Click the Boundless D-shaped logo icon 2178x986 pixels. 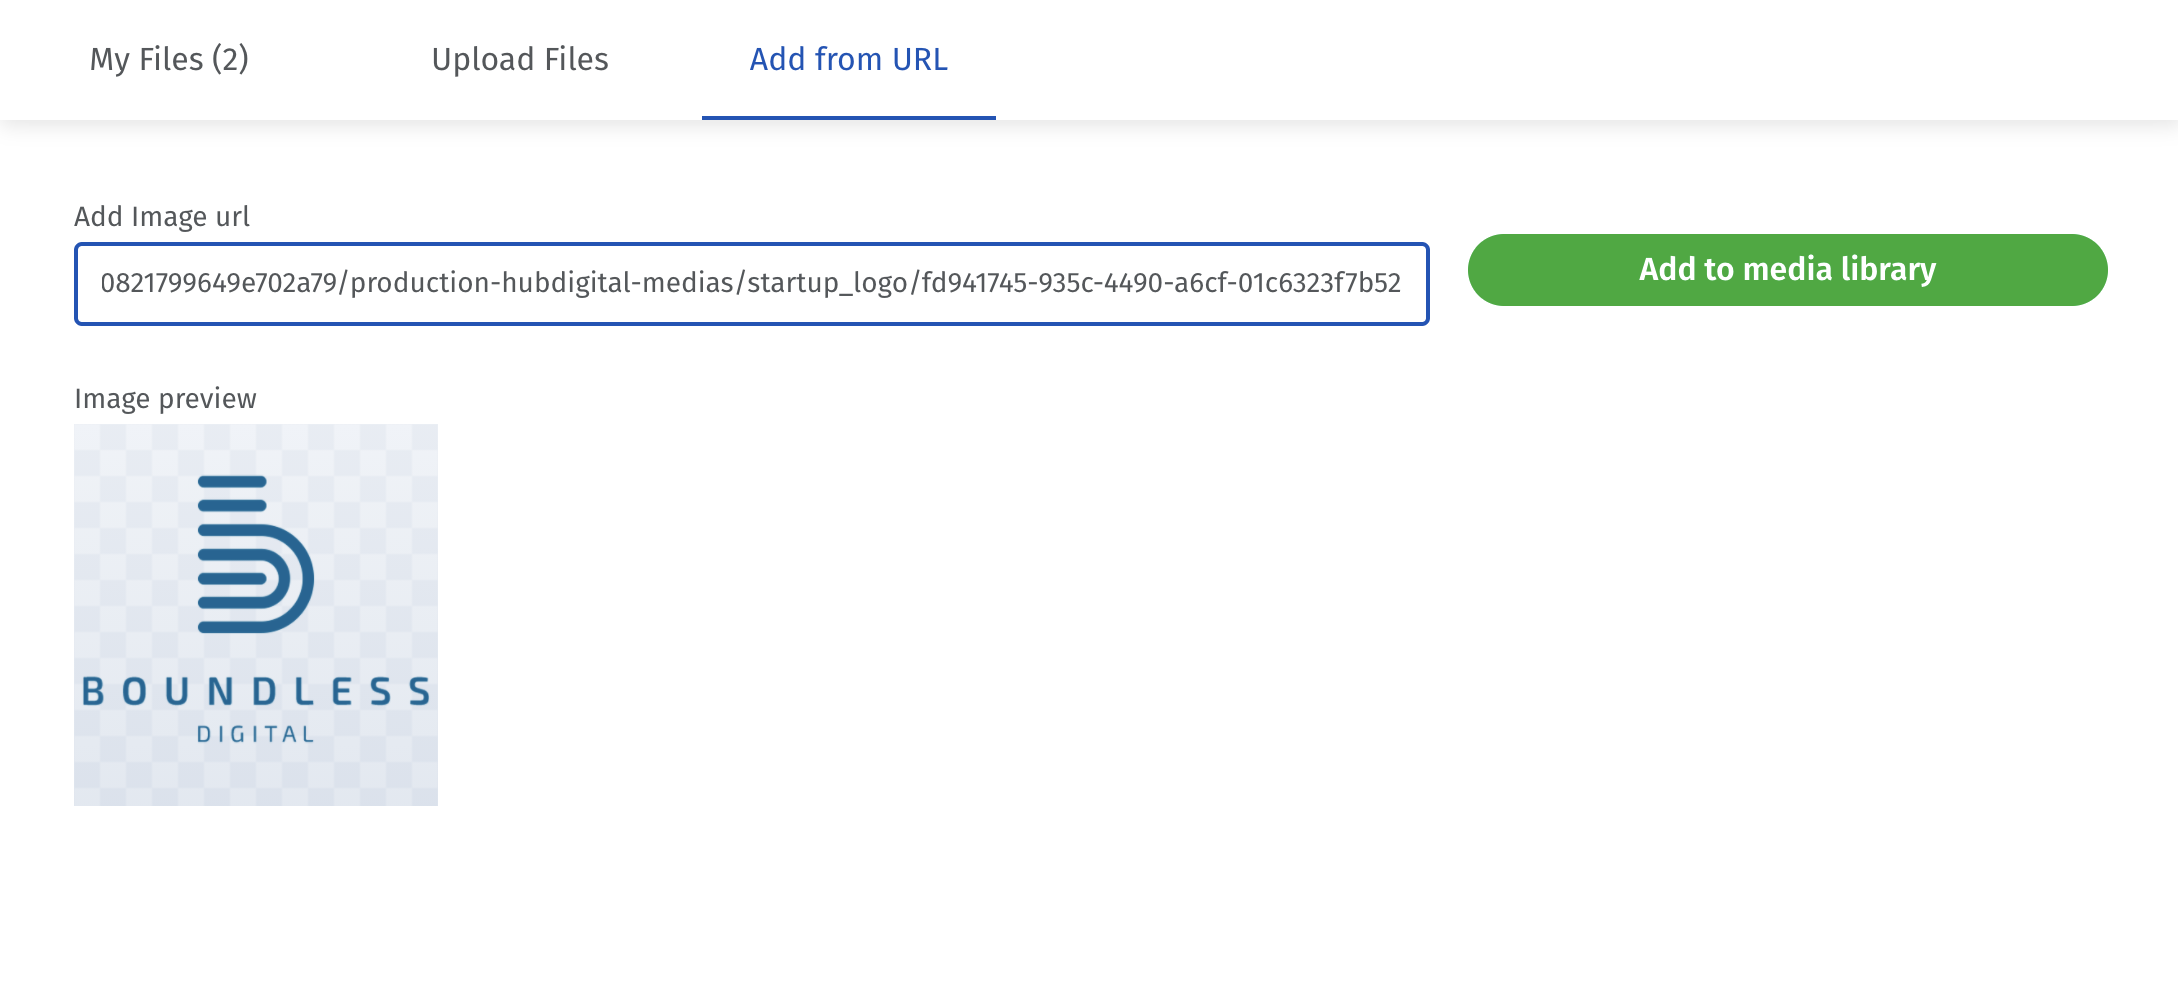click(x=256, y=554)
